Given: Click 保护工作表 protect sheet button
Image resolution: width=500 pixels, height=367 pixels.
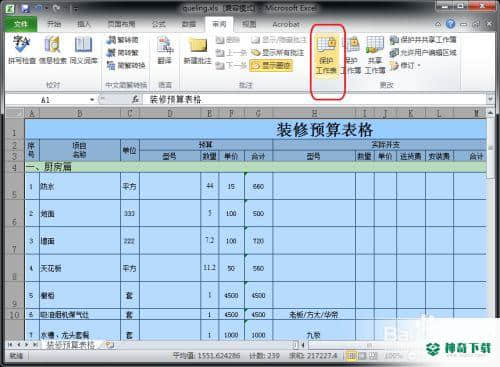Looking at the screenshot, I should 326,56.
